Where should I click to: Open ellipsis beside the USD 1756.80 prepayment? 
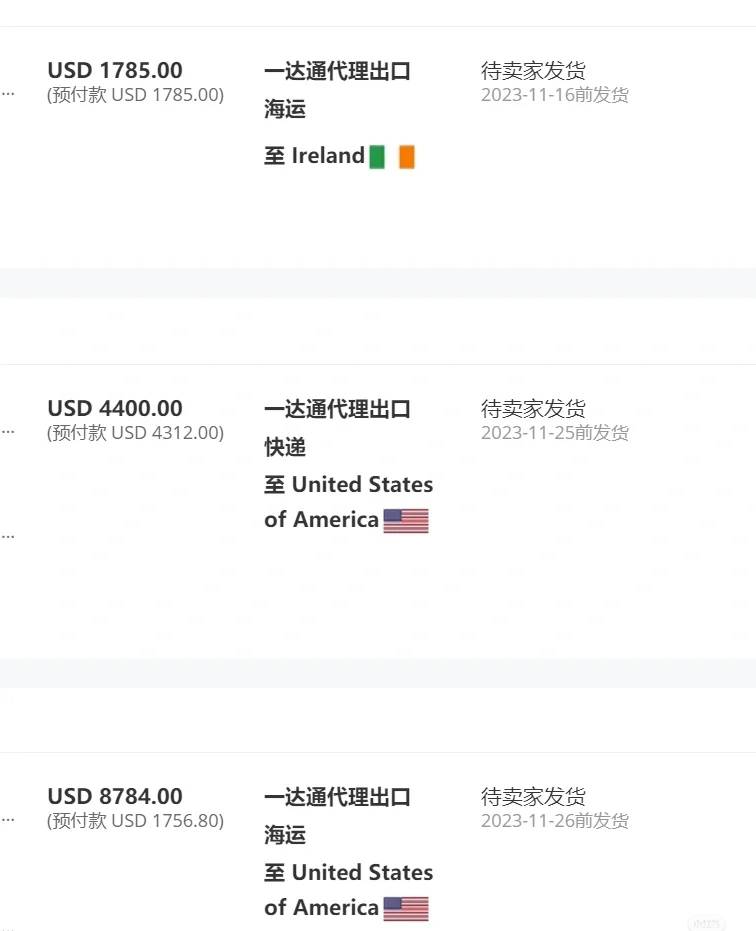(8, 819)
